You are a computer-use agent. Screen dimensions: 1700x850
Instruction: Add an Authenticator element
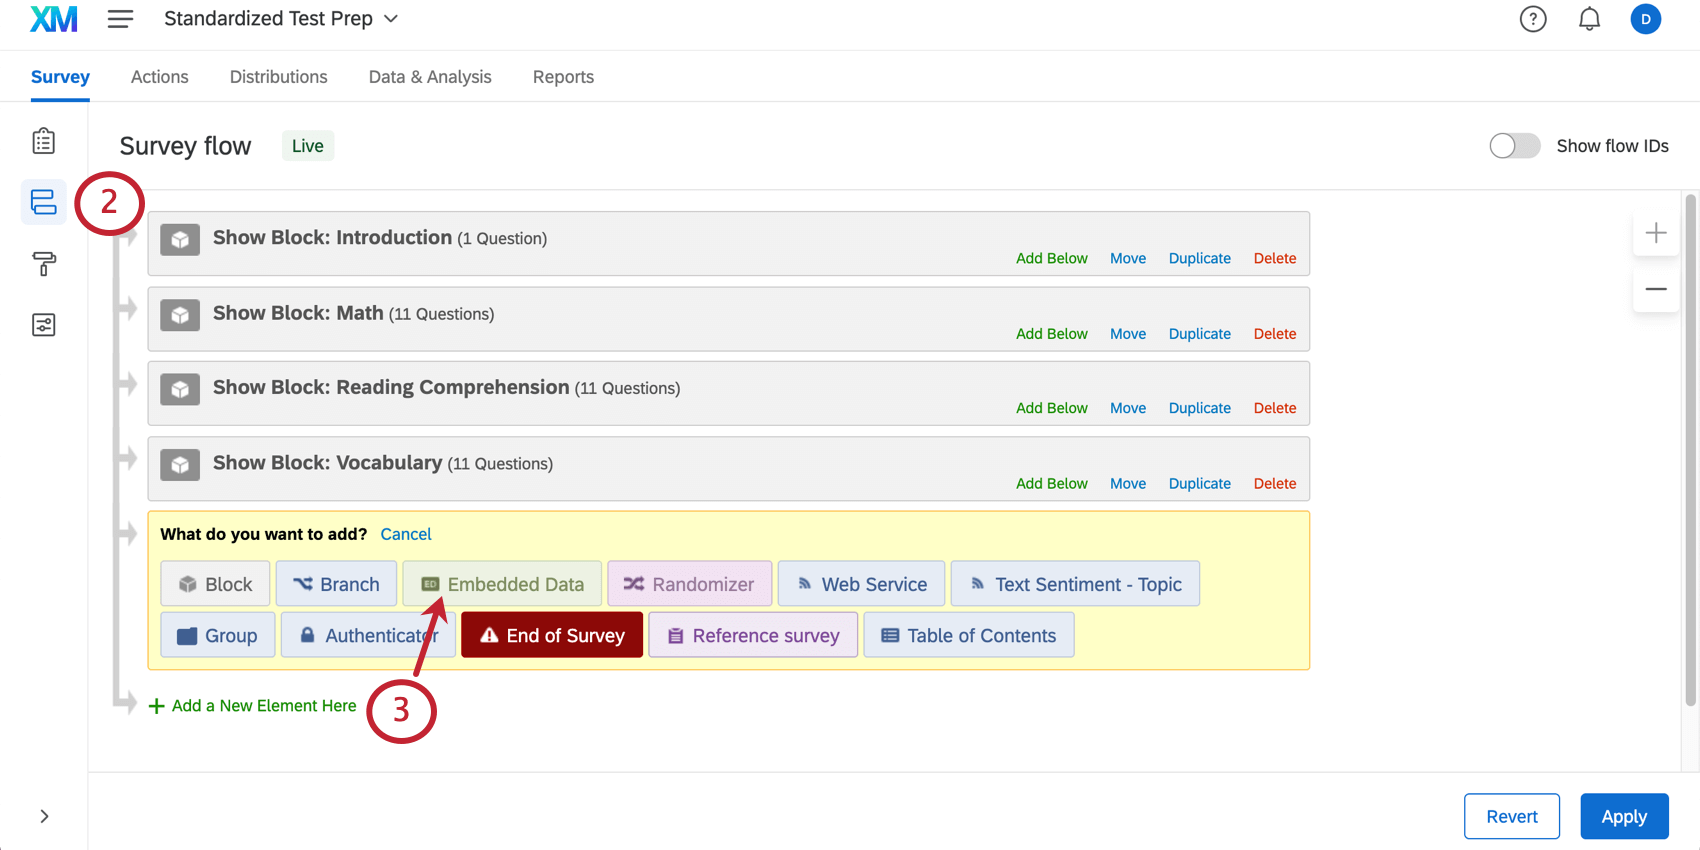tap(368, 635)
